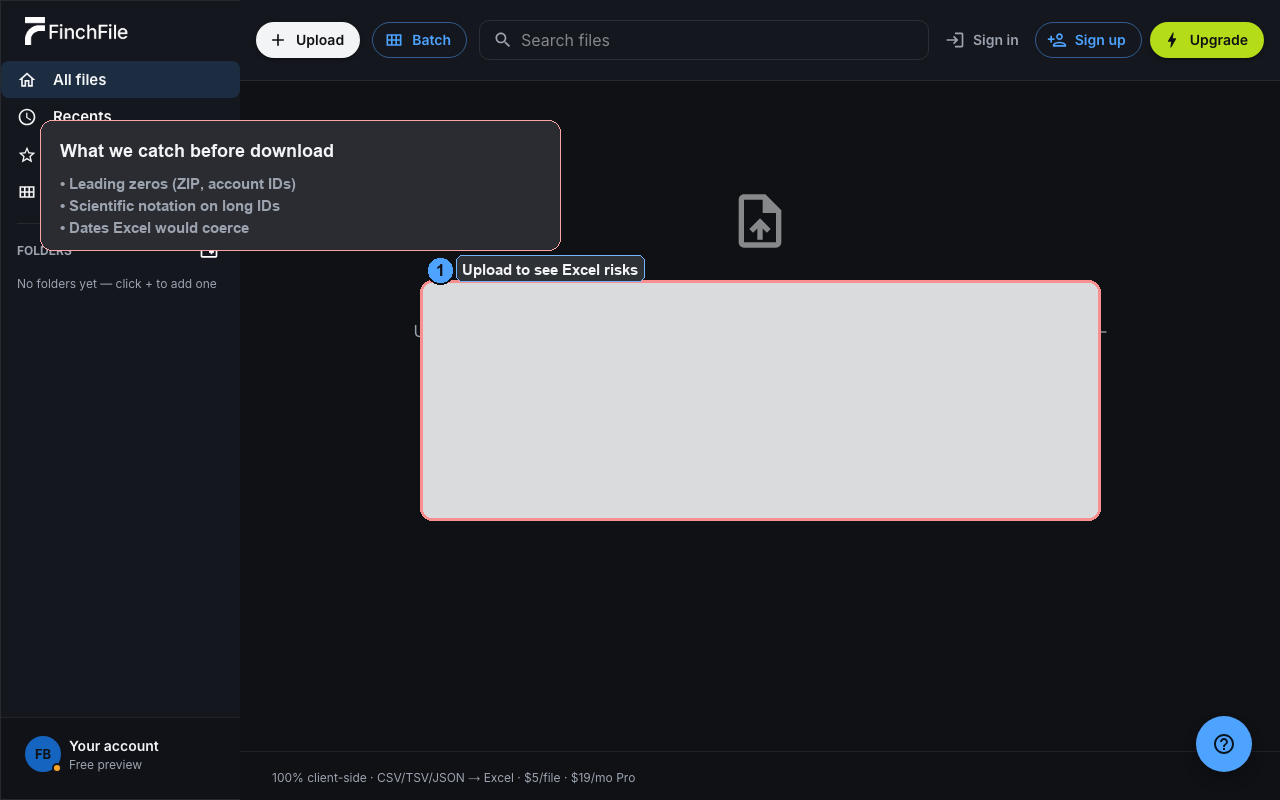Choose Sign up
The height and width of the screenshot is (800, 1280).
pyautogui.click(x=1088, y=40)
